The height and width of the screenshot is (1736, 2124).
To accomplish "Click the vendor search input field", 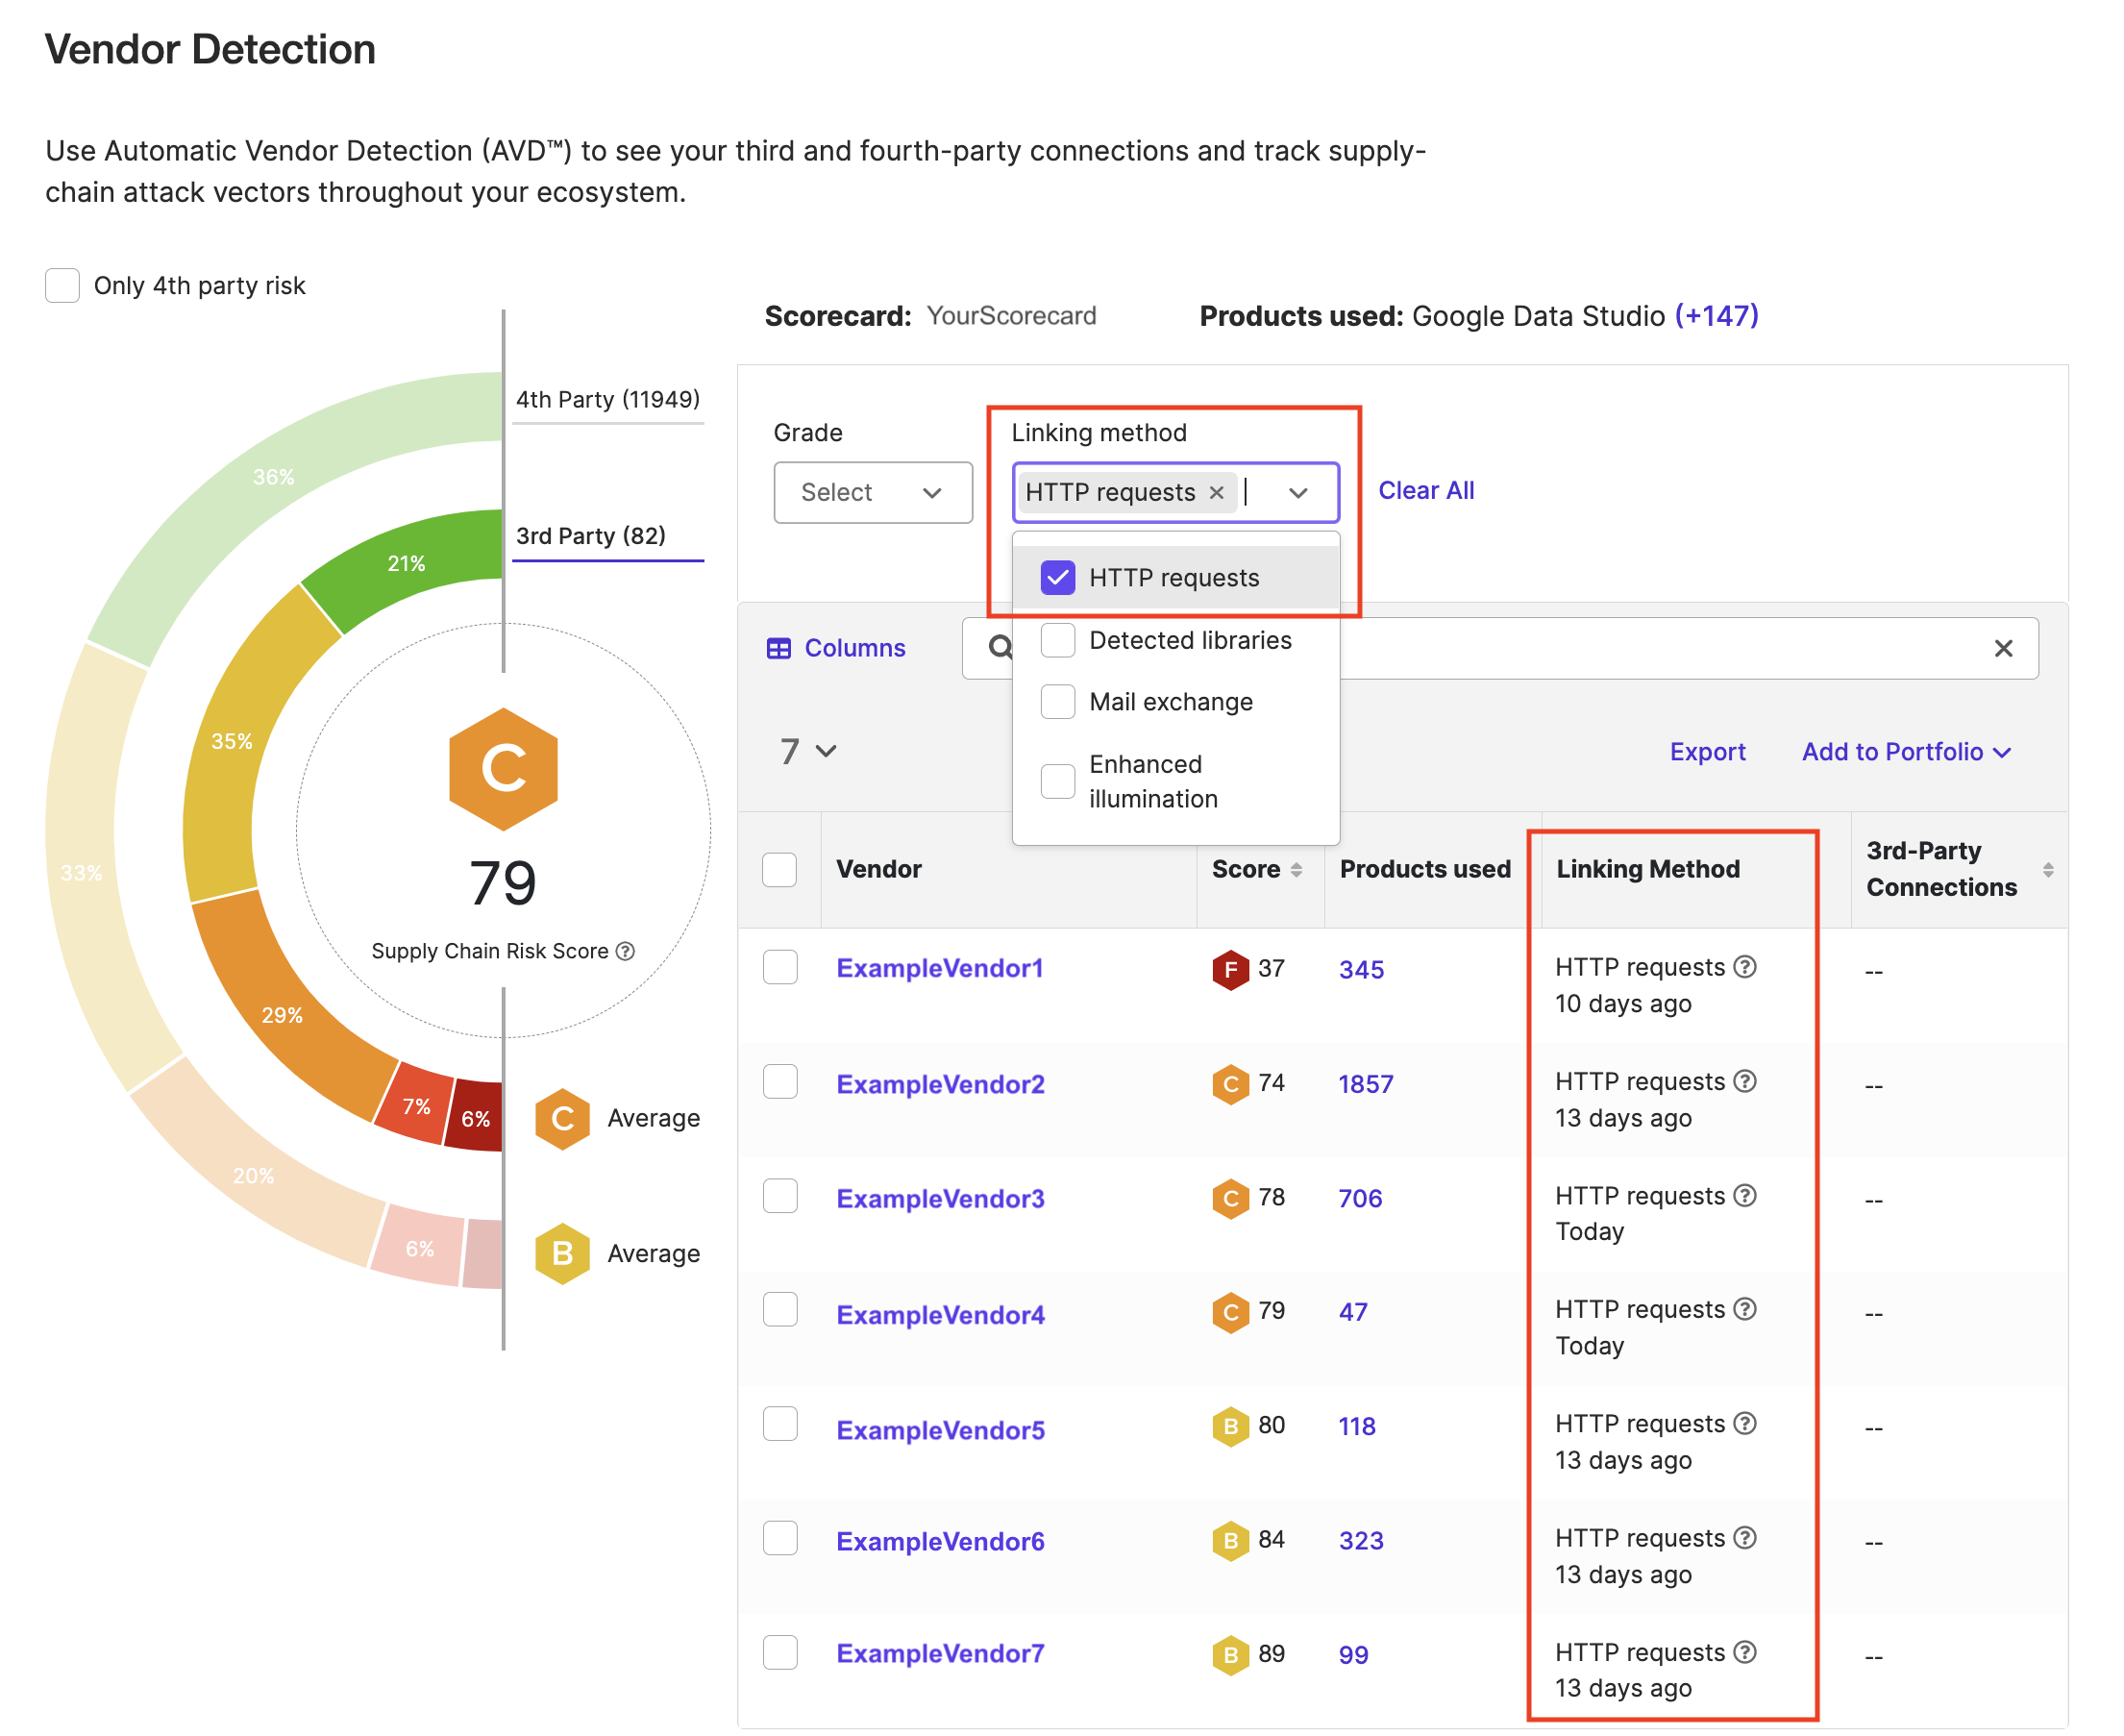I will coord(1500,648).
